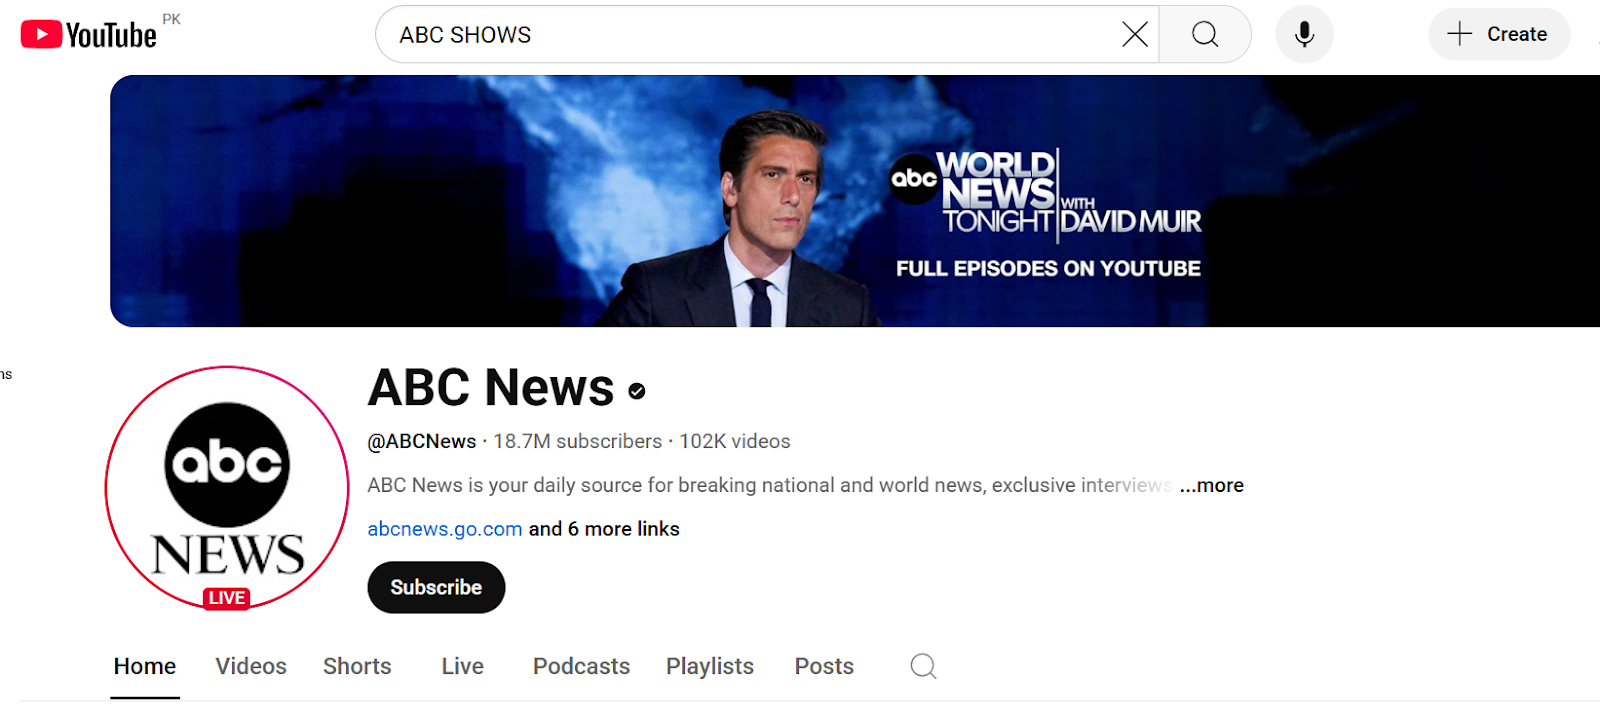1600x718 pixels.
Task: Start voice search with microphone icon
Action: tap(1304, 35)
